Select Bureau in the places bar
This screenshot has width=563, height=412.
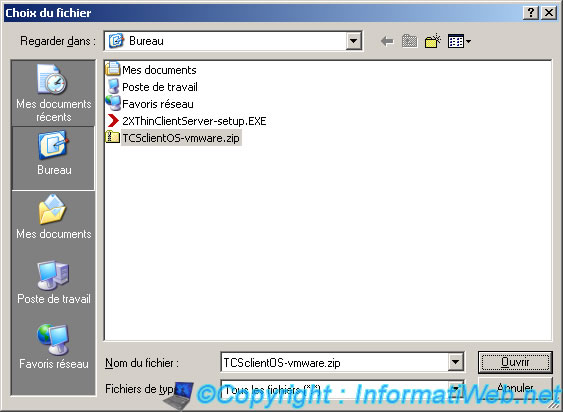[x=53, y=158]
